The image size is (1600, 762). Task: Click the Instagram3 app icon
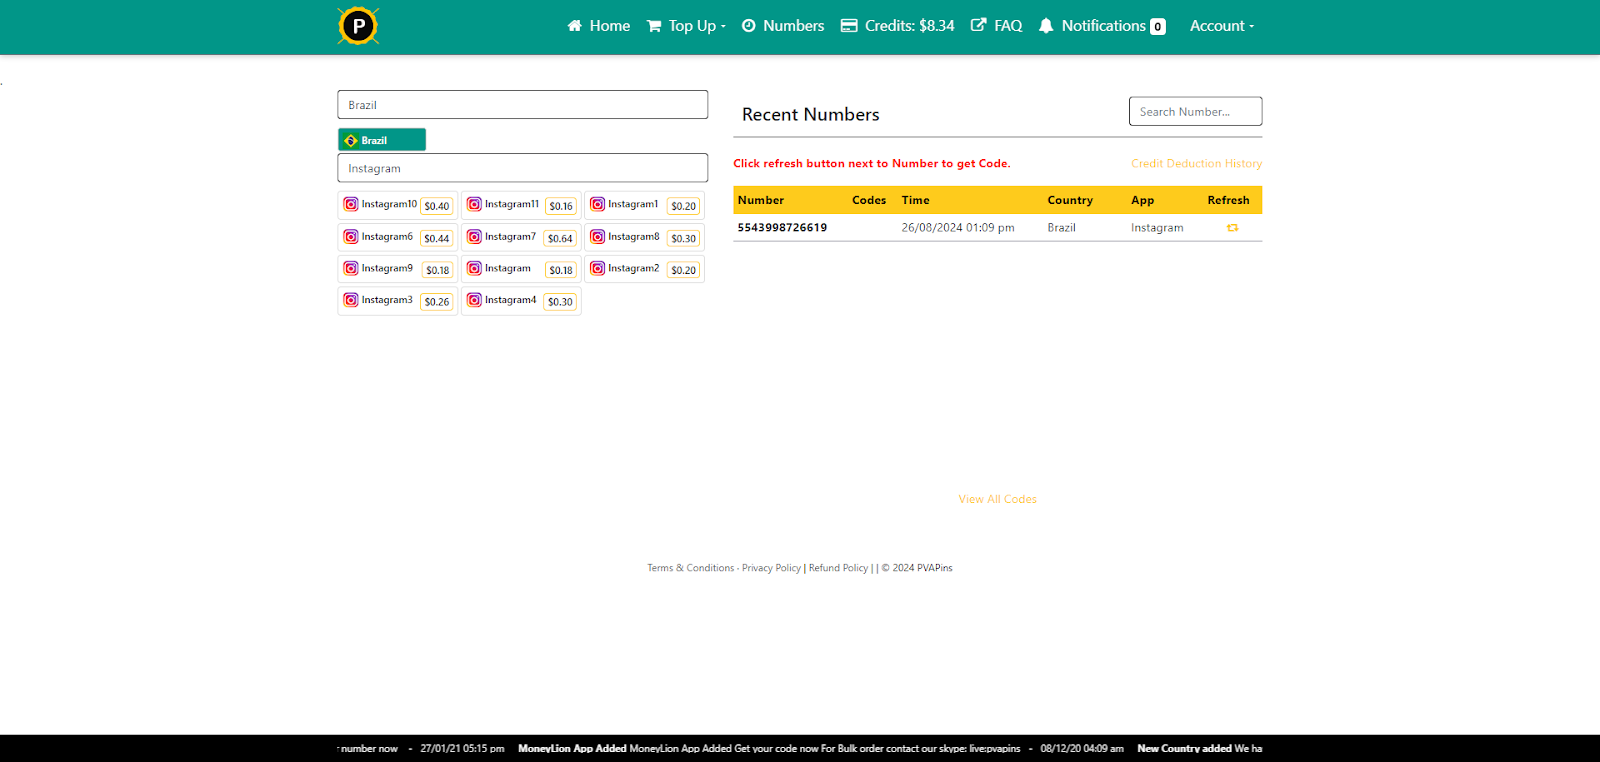[x=351, y=300]
